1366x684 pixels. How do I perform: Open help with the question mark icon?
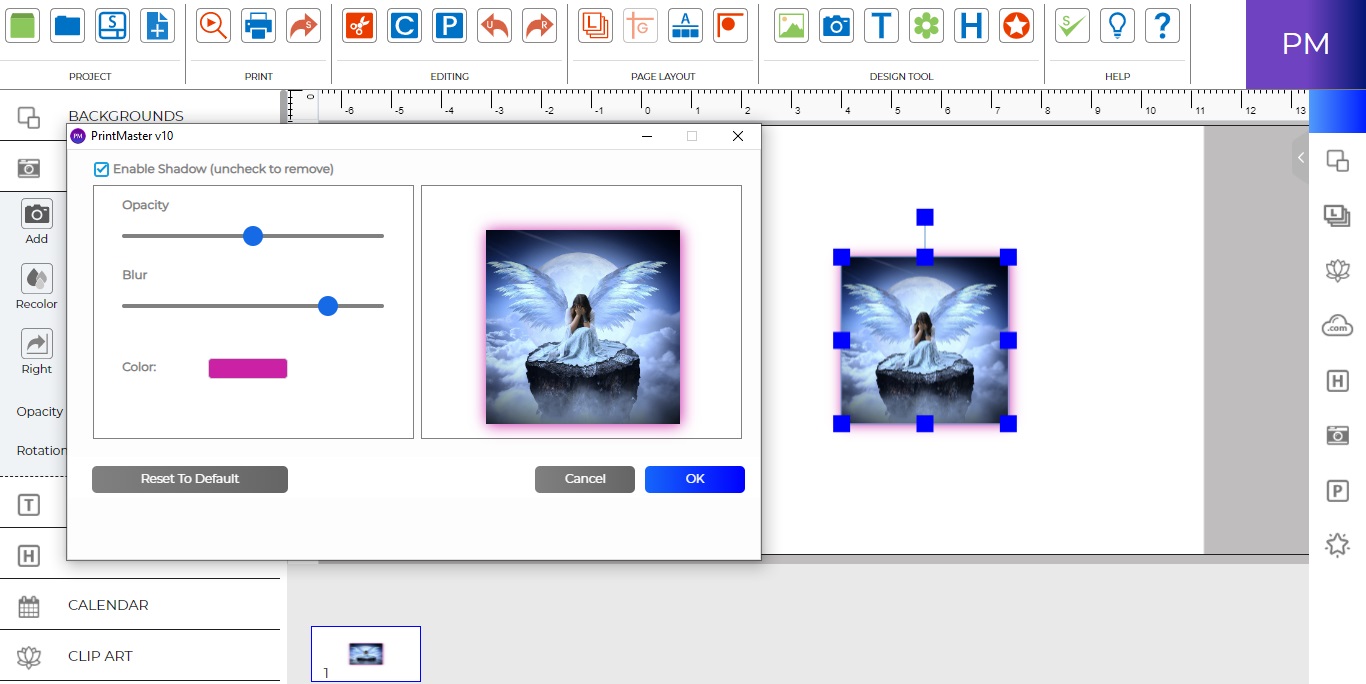[x=1162, y=25]
